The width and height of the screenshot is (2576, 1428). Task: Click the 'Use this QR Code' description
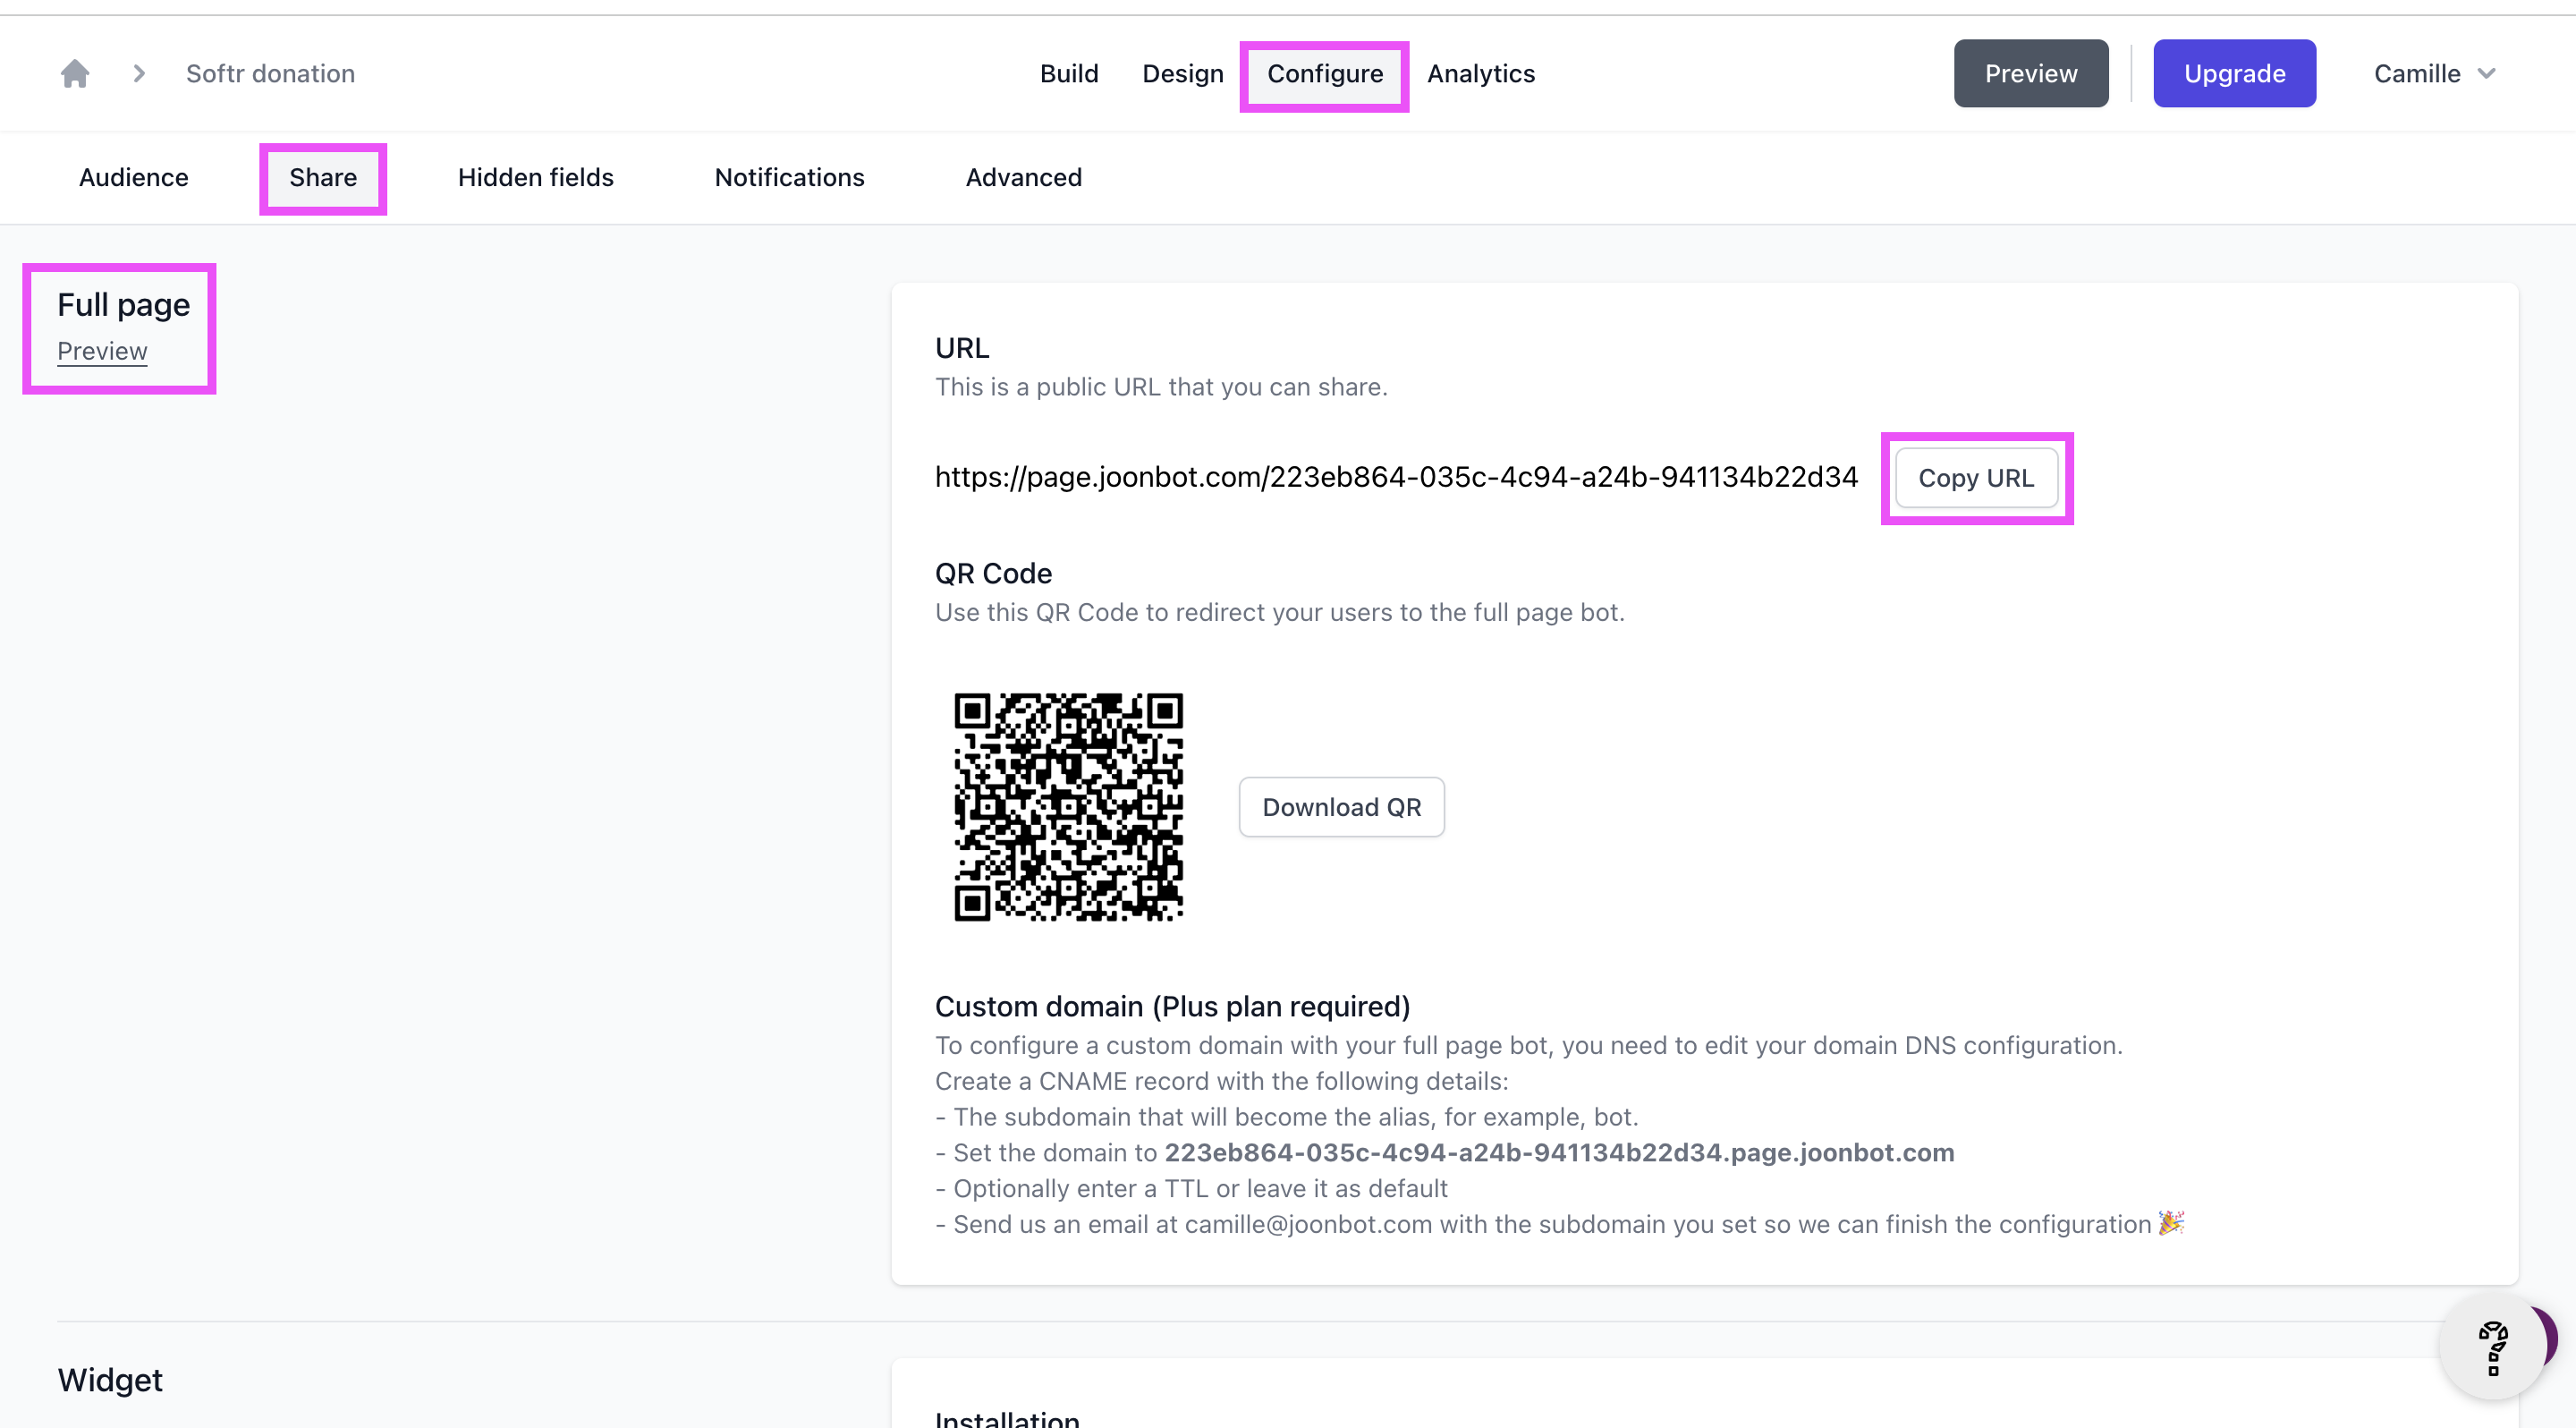pos(1279,612)
